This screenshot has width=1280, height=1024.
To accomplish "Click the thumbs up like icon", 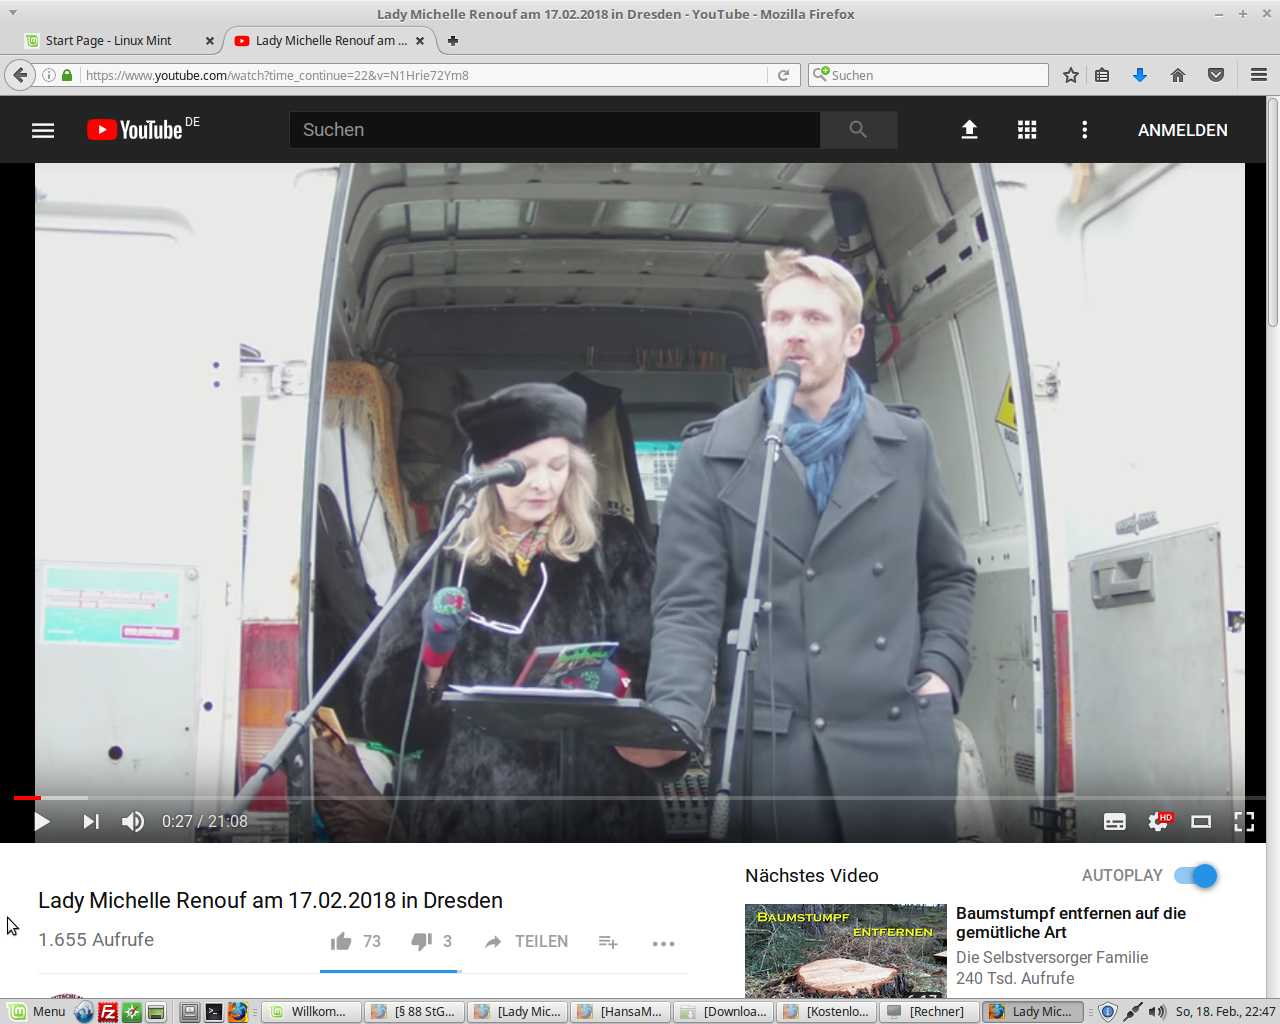I will pyautogui.click(x=341, y=942).
